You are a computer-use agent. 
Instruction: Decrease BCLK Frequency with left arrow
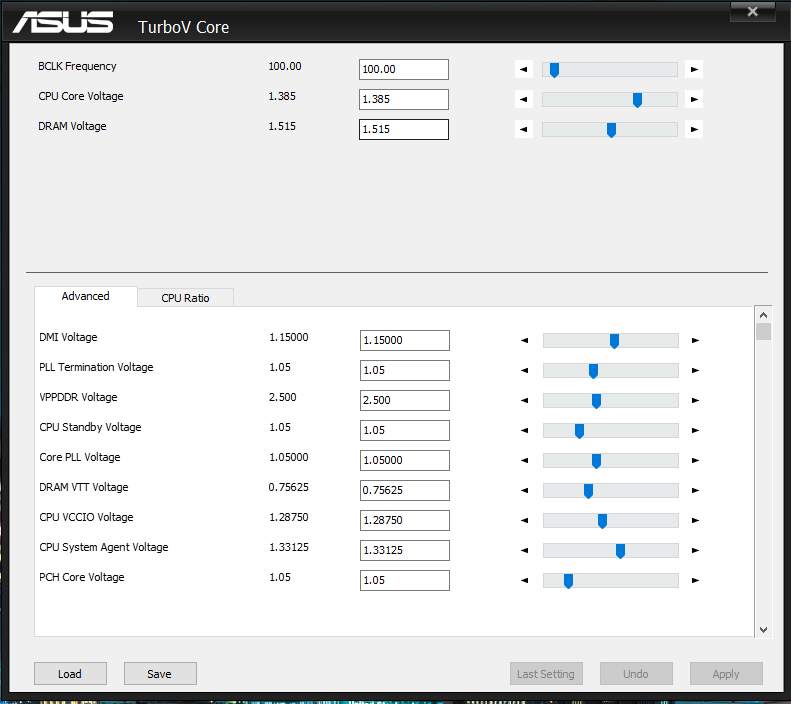pyautogui.click(x=524, y=69)
